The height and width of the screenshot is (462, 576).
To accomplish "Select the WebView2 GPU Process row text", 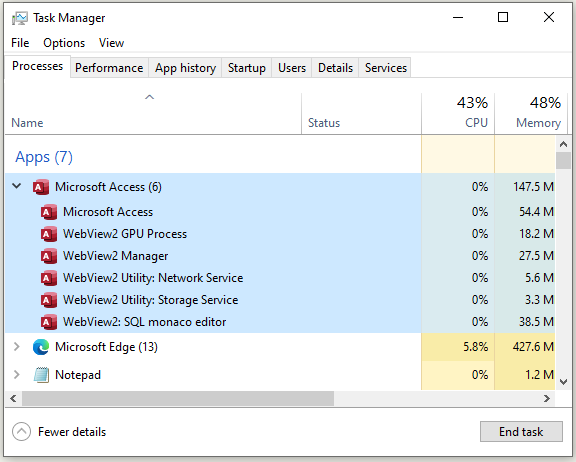I will (125, 234).
